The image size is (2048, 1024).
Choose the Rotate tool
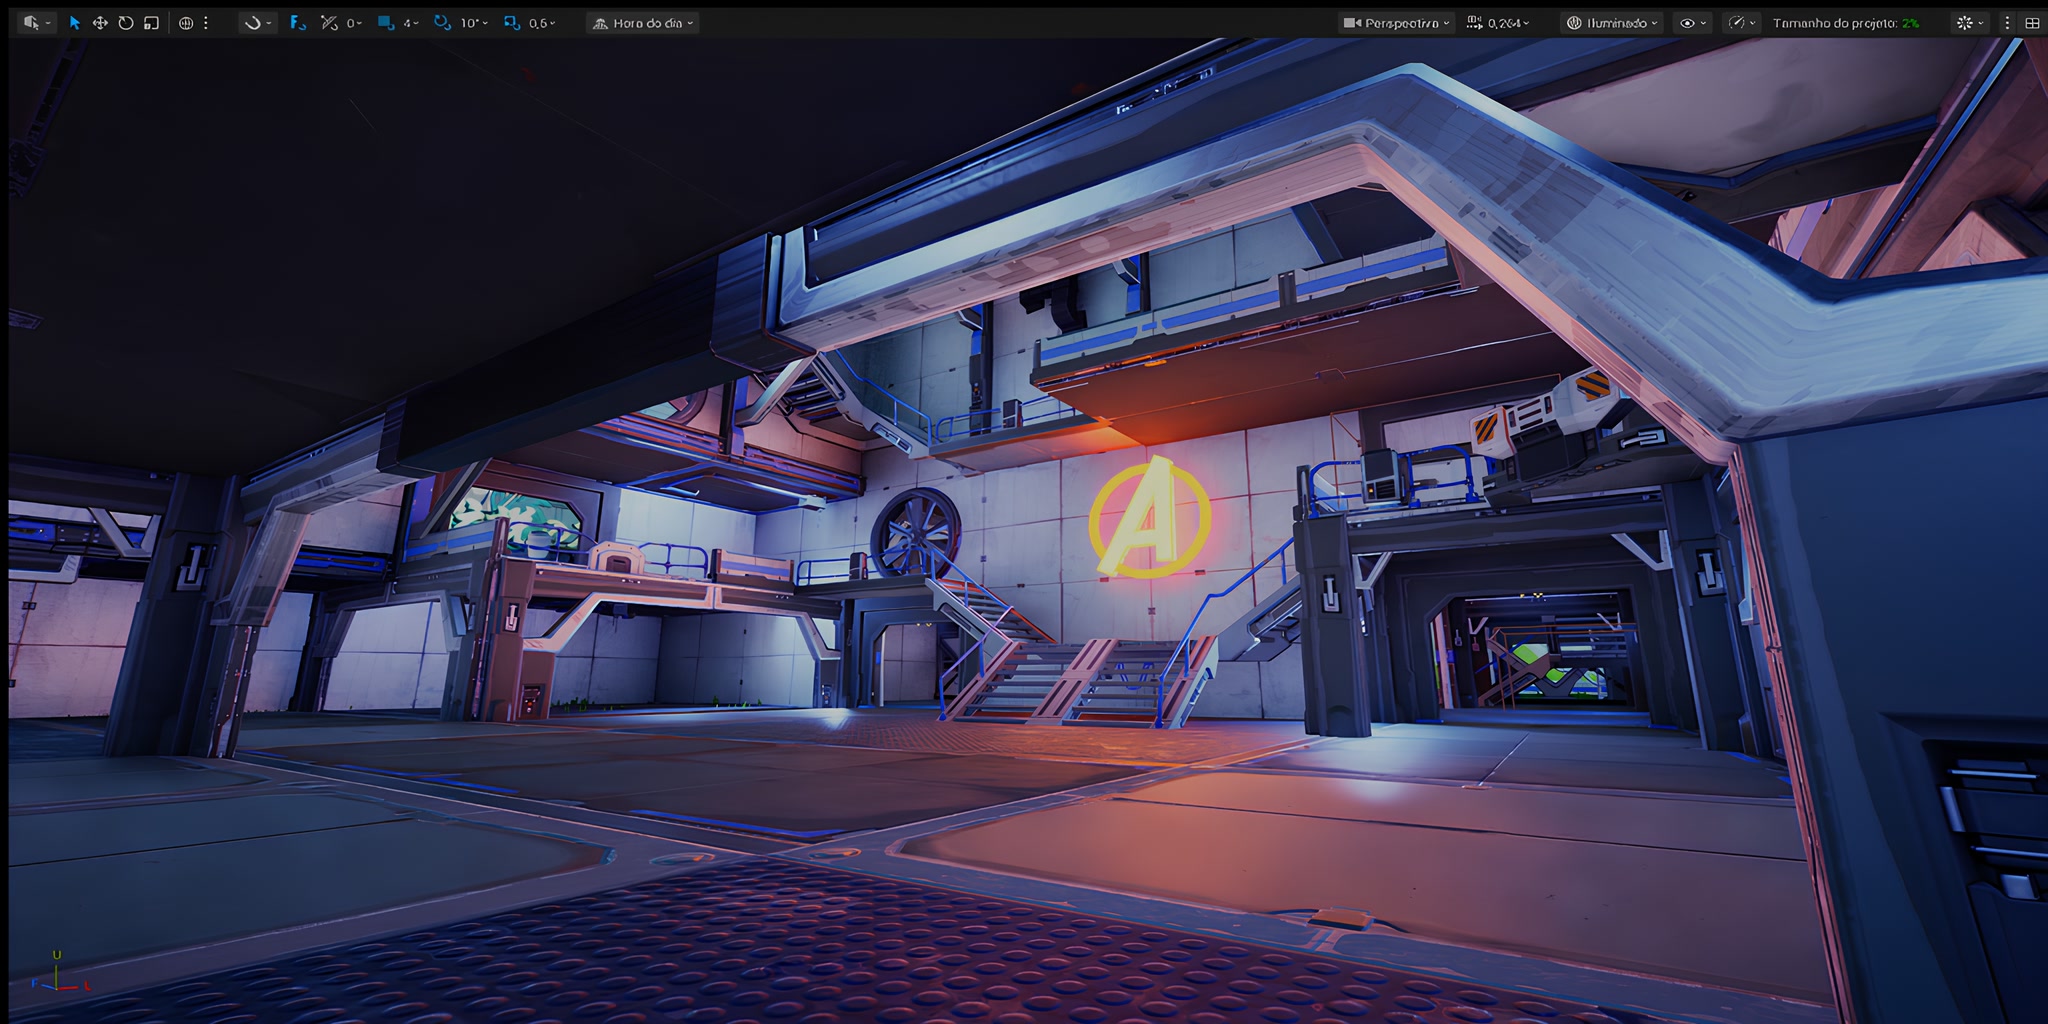pos(126,23)
